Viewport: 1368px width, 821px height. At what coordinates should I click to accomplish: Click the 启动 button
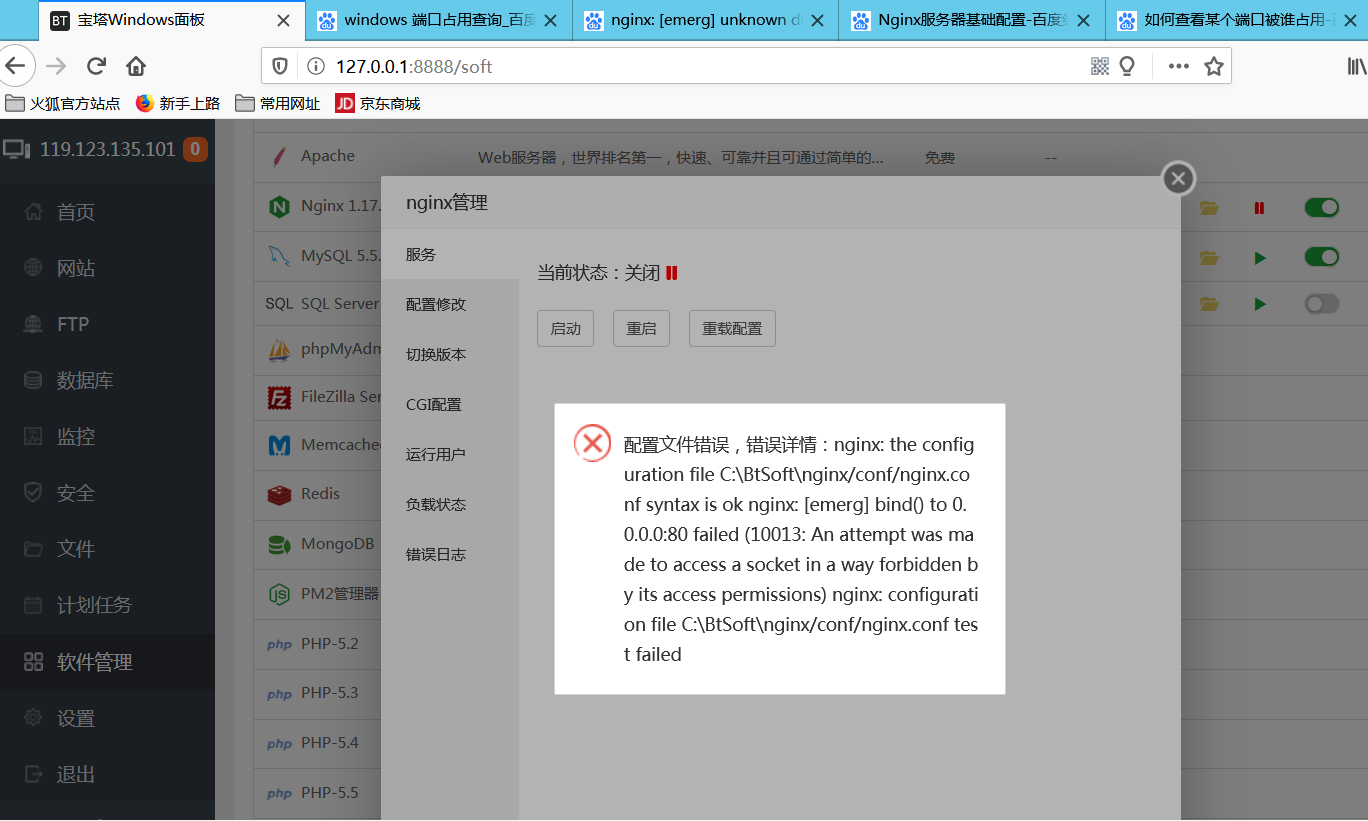[566, 328]
